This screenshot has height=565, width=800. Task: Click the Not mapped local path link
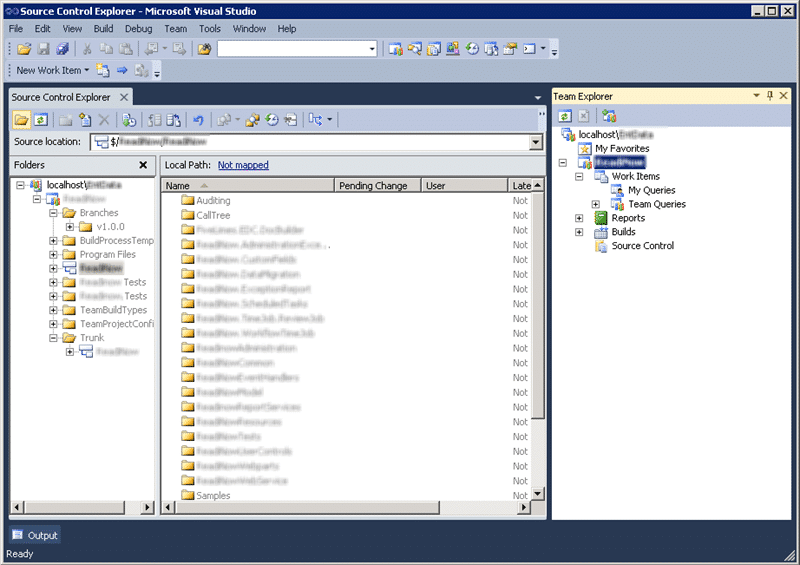pyautogui.click(x=243, y=165)
